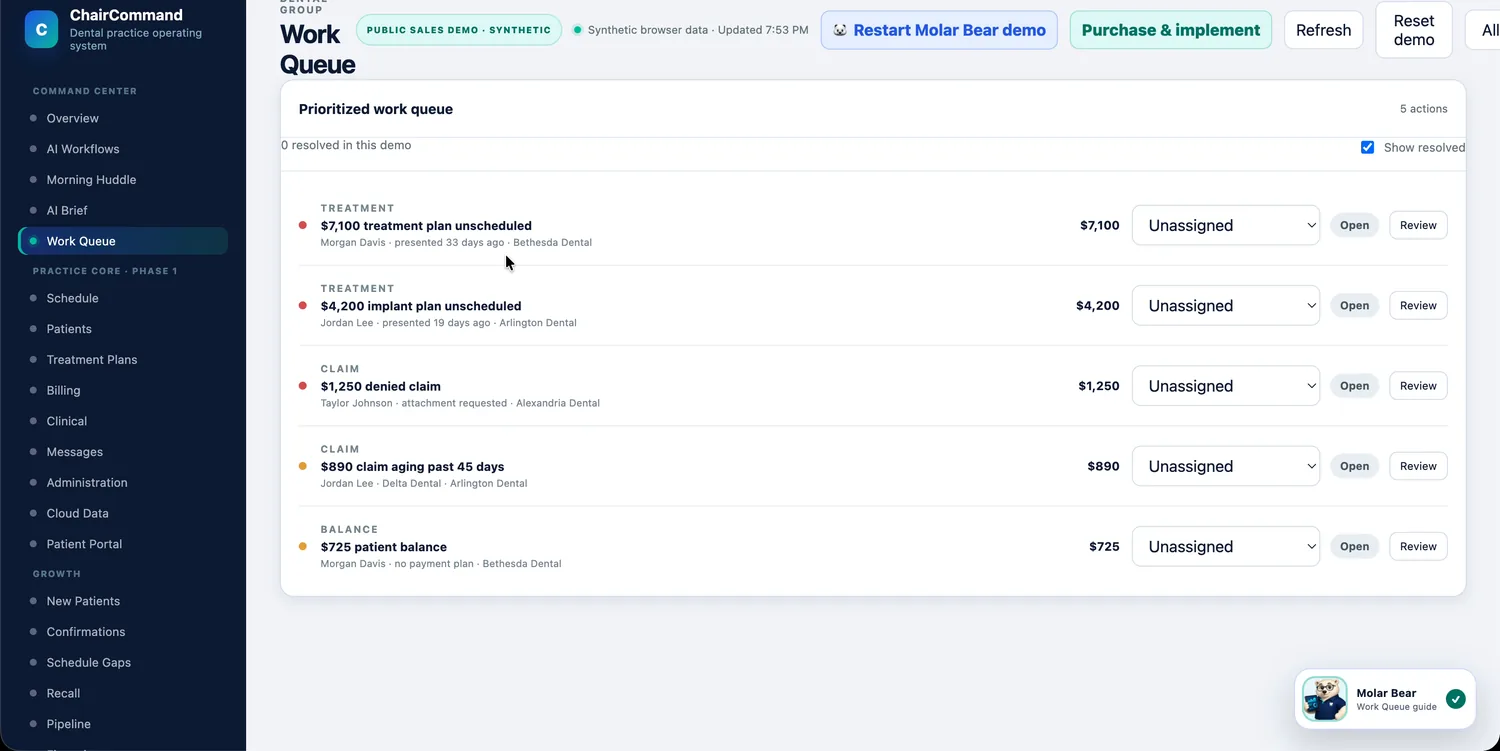
Task: Toggle the Show resolved checkbox
Action: pyautogui.click(x=1367, y=147)
